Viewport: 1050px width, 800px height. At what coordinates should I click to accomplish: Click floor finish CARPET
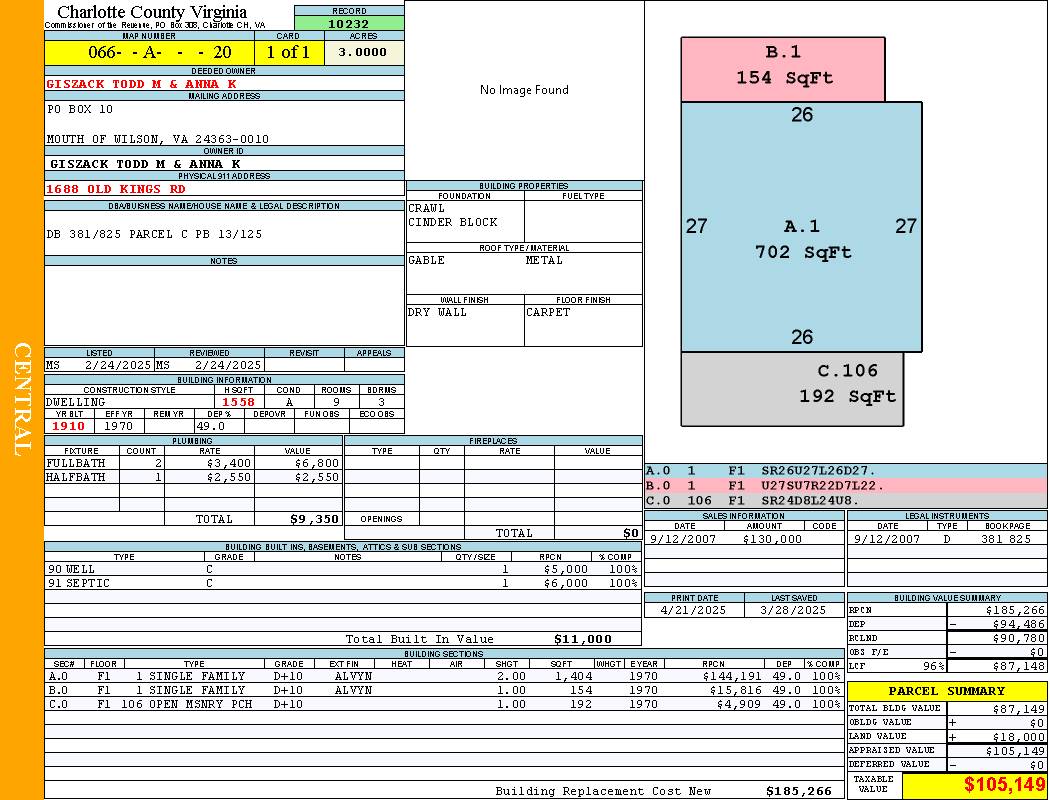coord(548,313)
